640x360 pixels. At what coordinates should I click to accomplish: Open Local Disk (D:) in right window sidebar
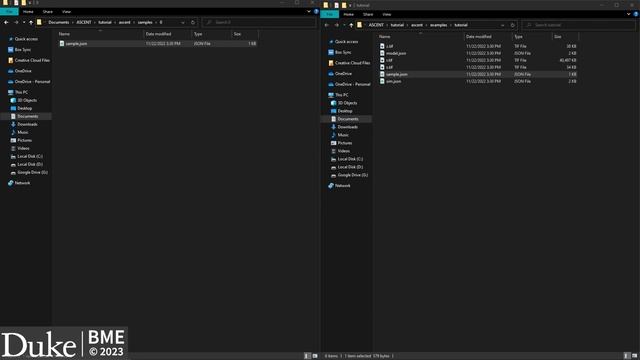(x=350, y=167)
